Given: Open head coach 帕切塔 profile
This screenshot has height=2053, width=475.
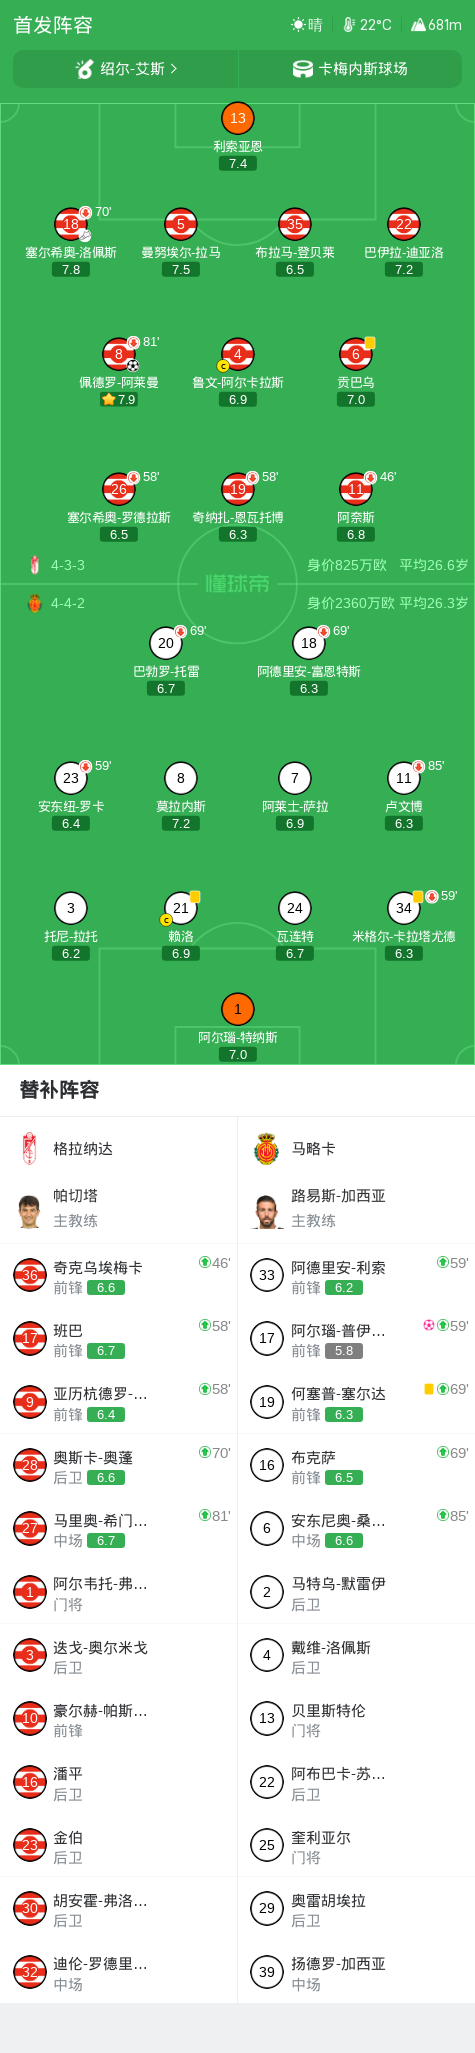Looking at the screenshot, I should point(119,1208).
